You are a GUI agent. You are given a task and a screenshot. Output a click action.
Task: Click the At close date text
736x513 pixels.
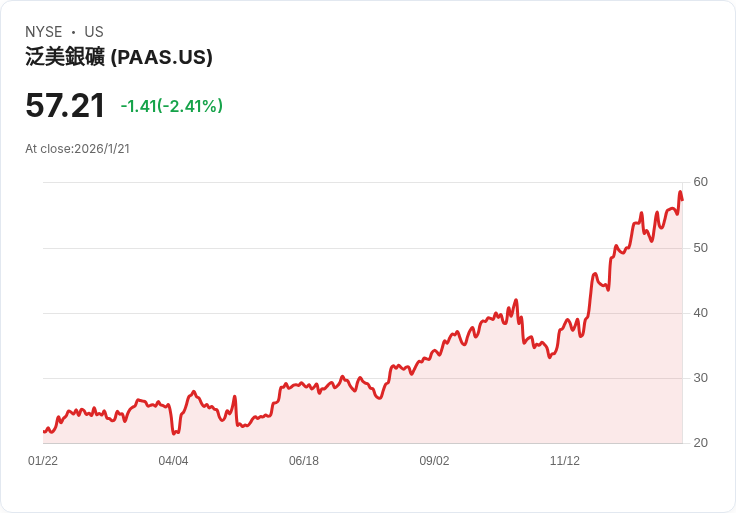pyautogui.click(x=77, y=149)
